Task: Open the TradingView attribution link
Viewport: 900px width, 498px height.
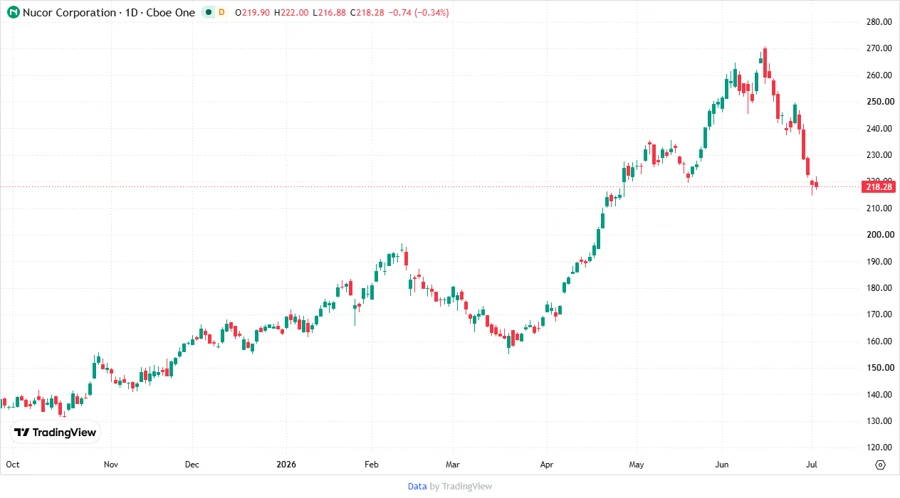Action: [467, 487]
